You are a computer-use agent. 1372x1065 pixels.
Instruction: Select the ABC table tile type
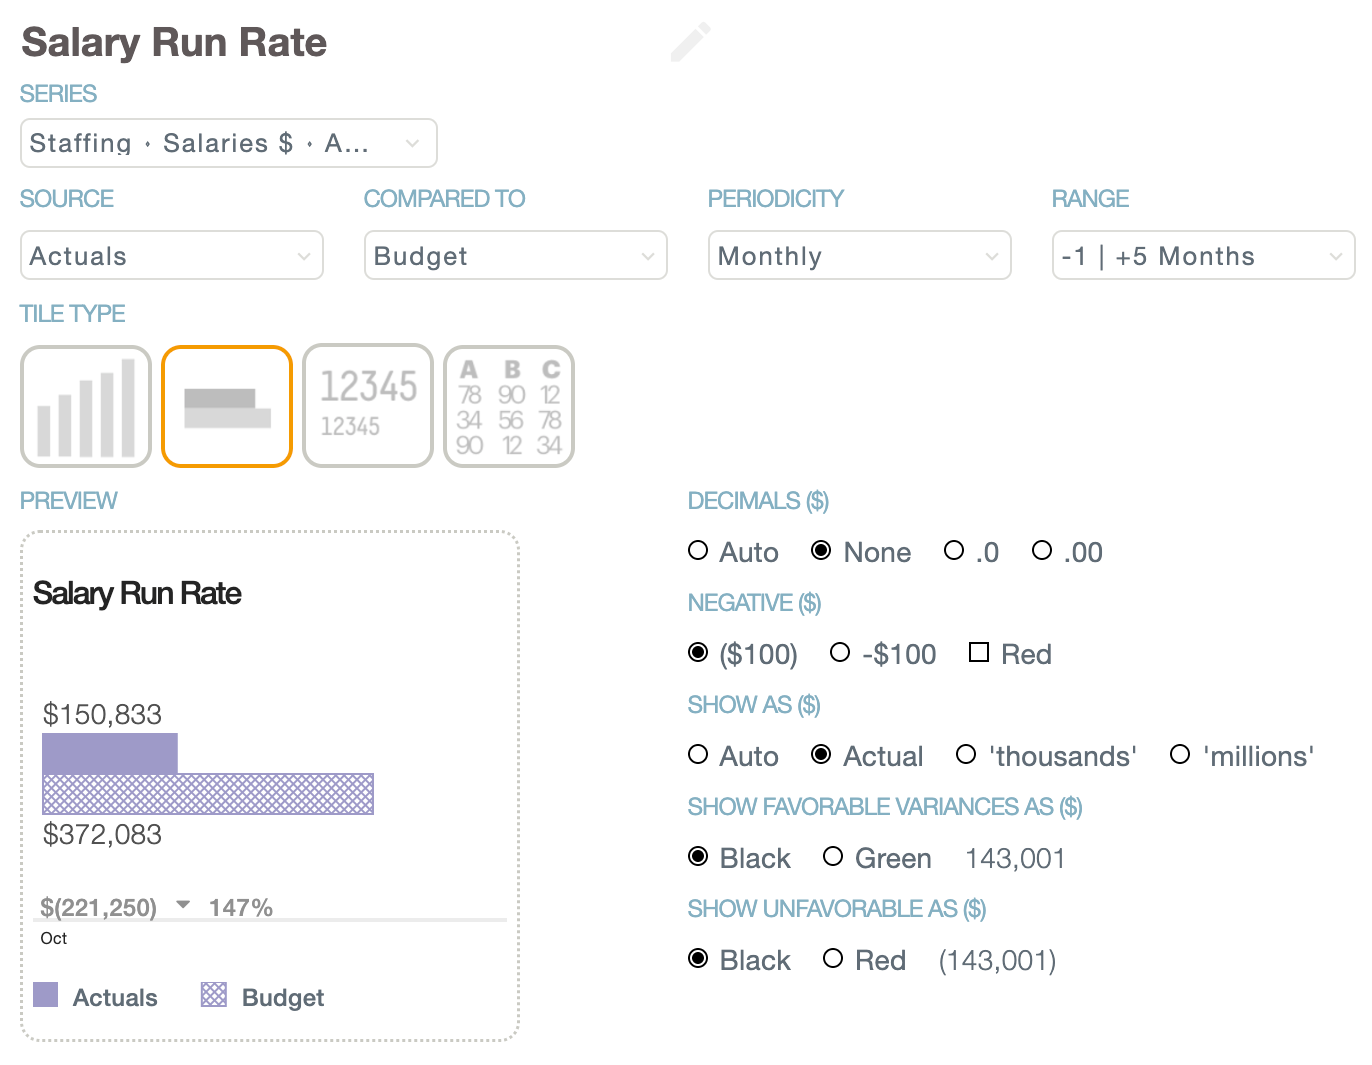click(x=509, y=406)
